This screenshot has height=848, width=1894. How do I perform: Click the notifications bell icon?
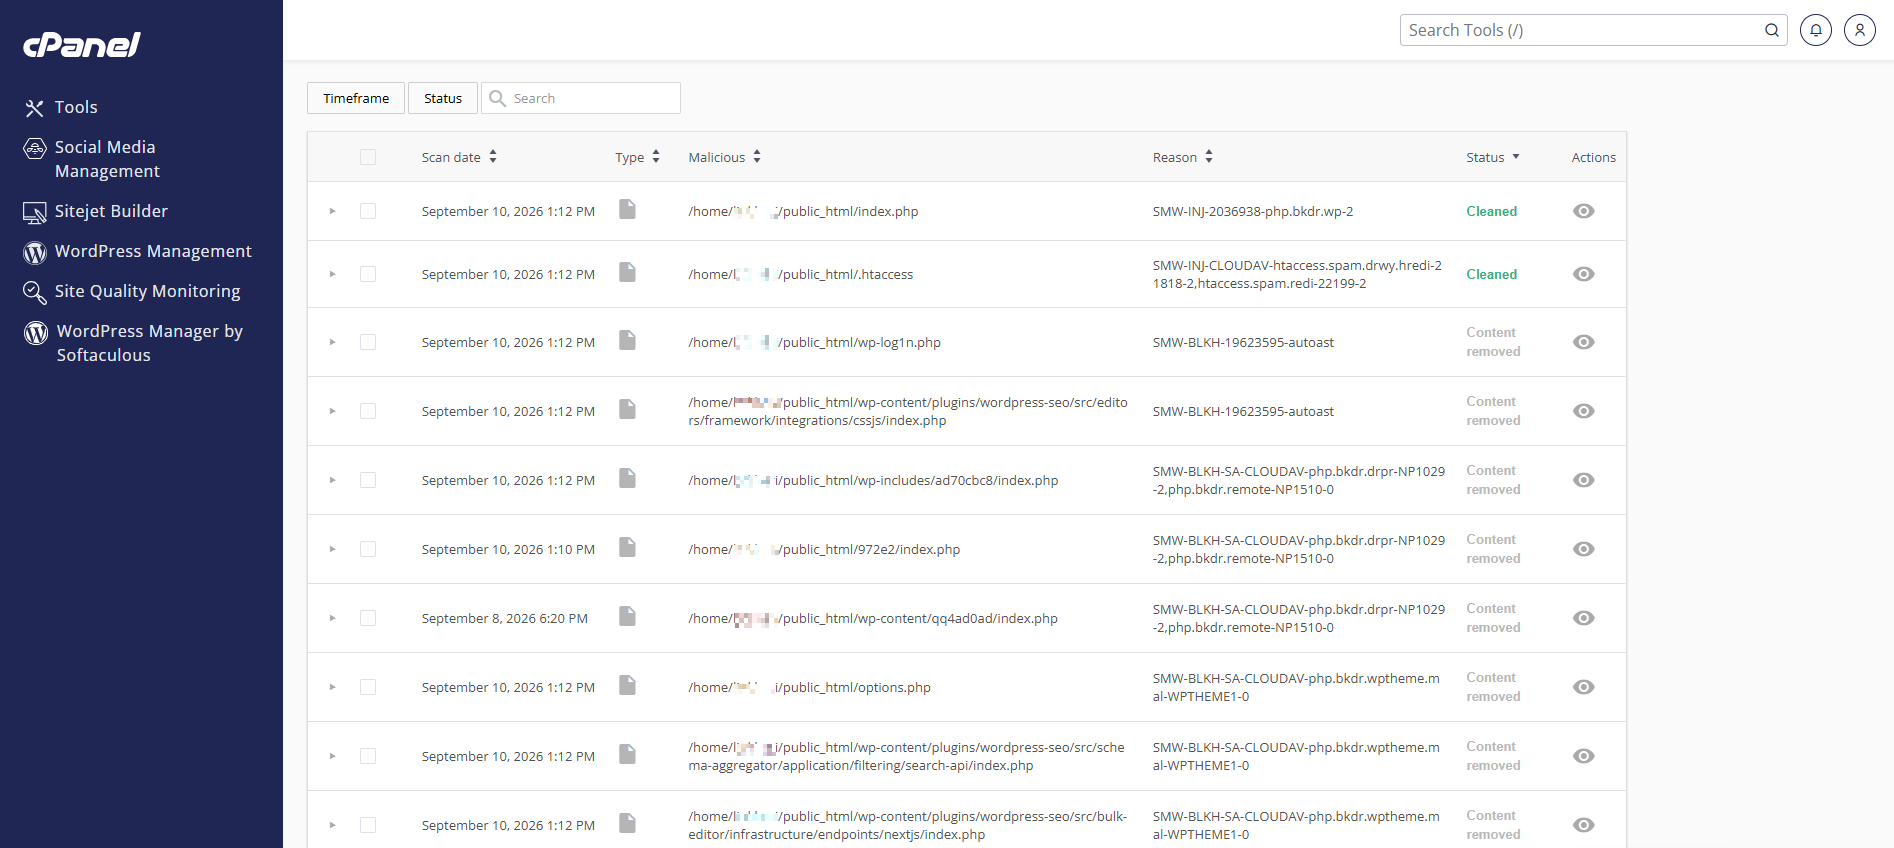(x=1816, y=30)
